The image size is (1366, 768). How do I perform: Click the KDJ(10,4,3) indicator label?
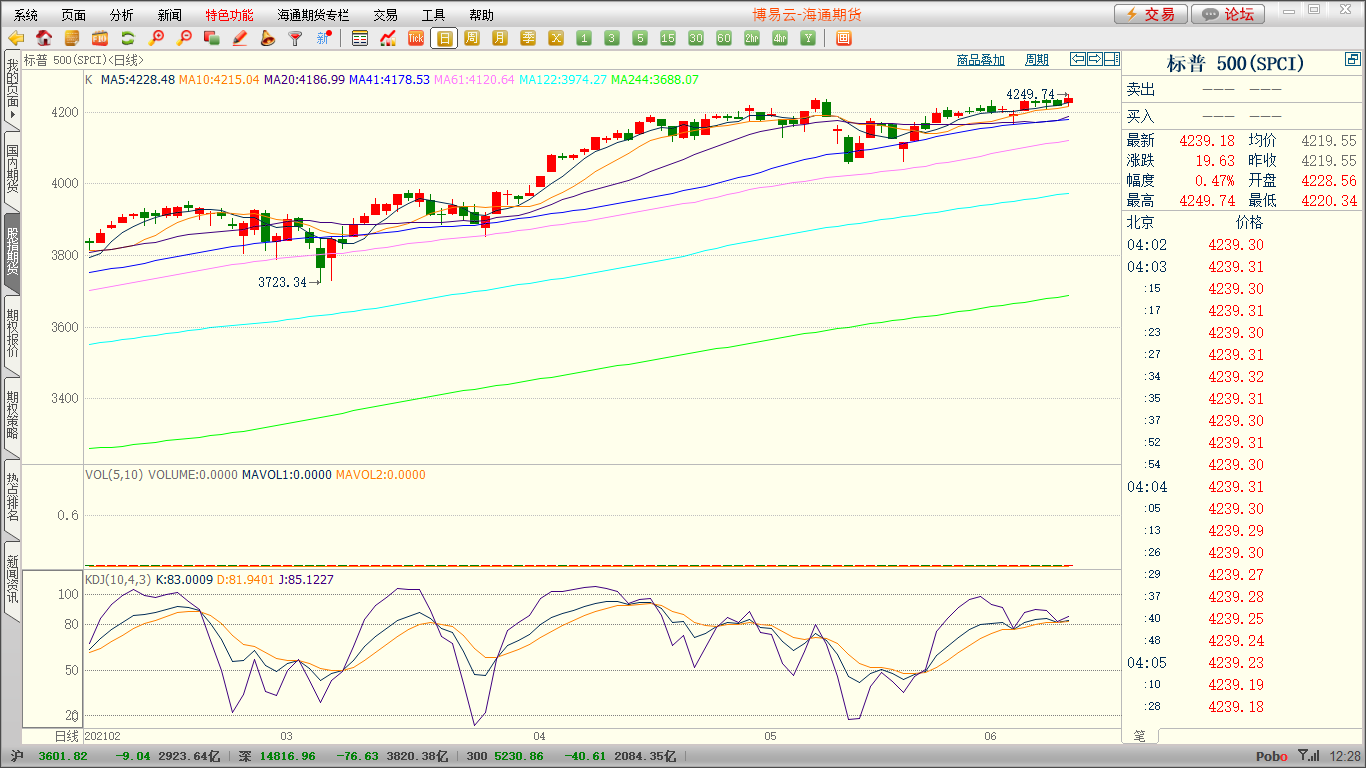pyautogui.click(x=118, y=579)
